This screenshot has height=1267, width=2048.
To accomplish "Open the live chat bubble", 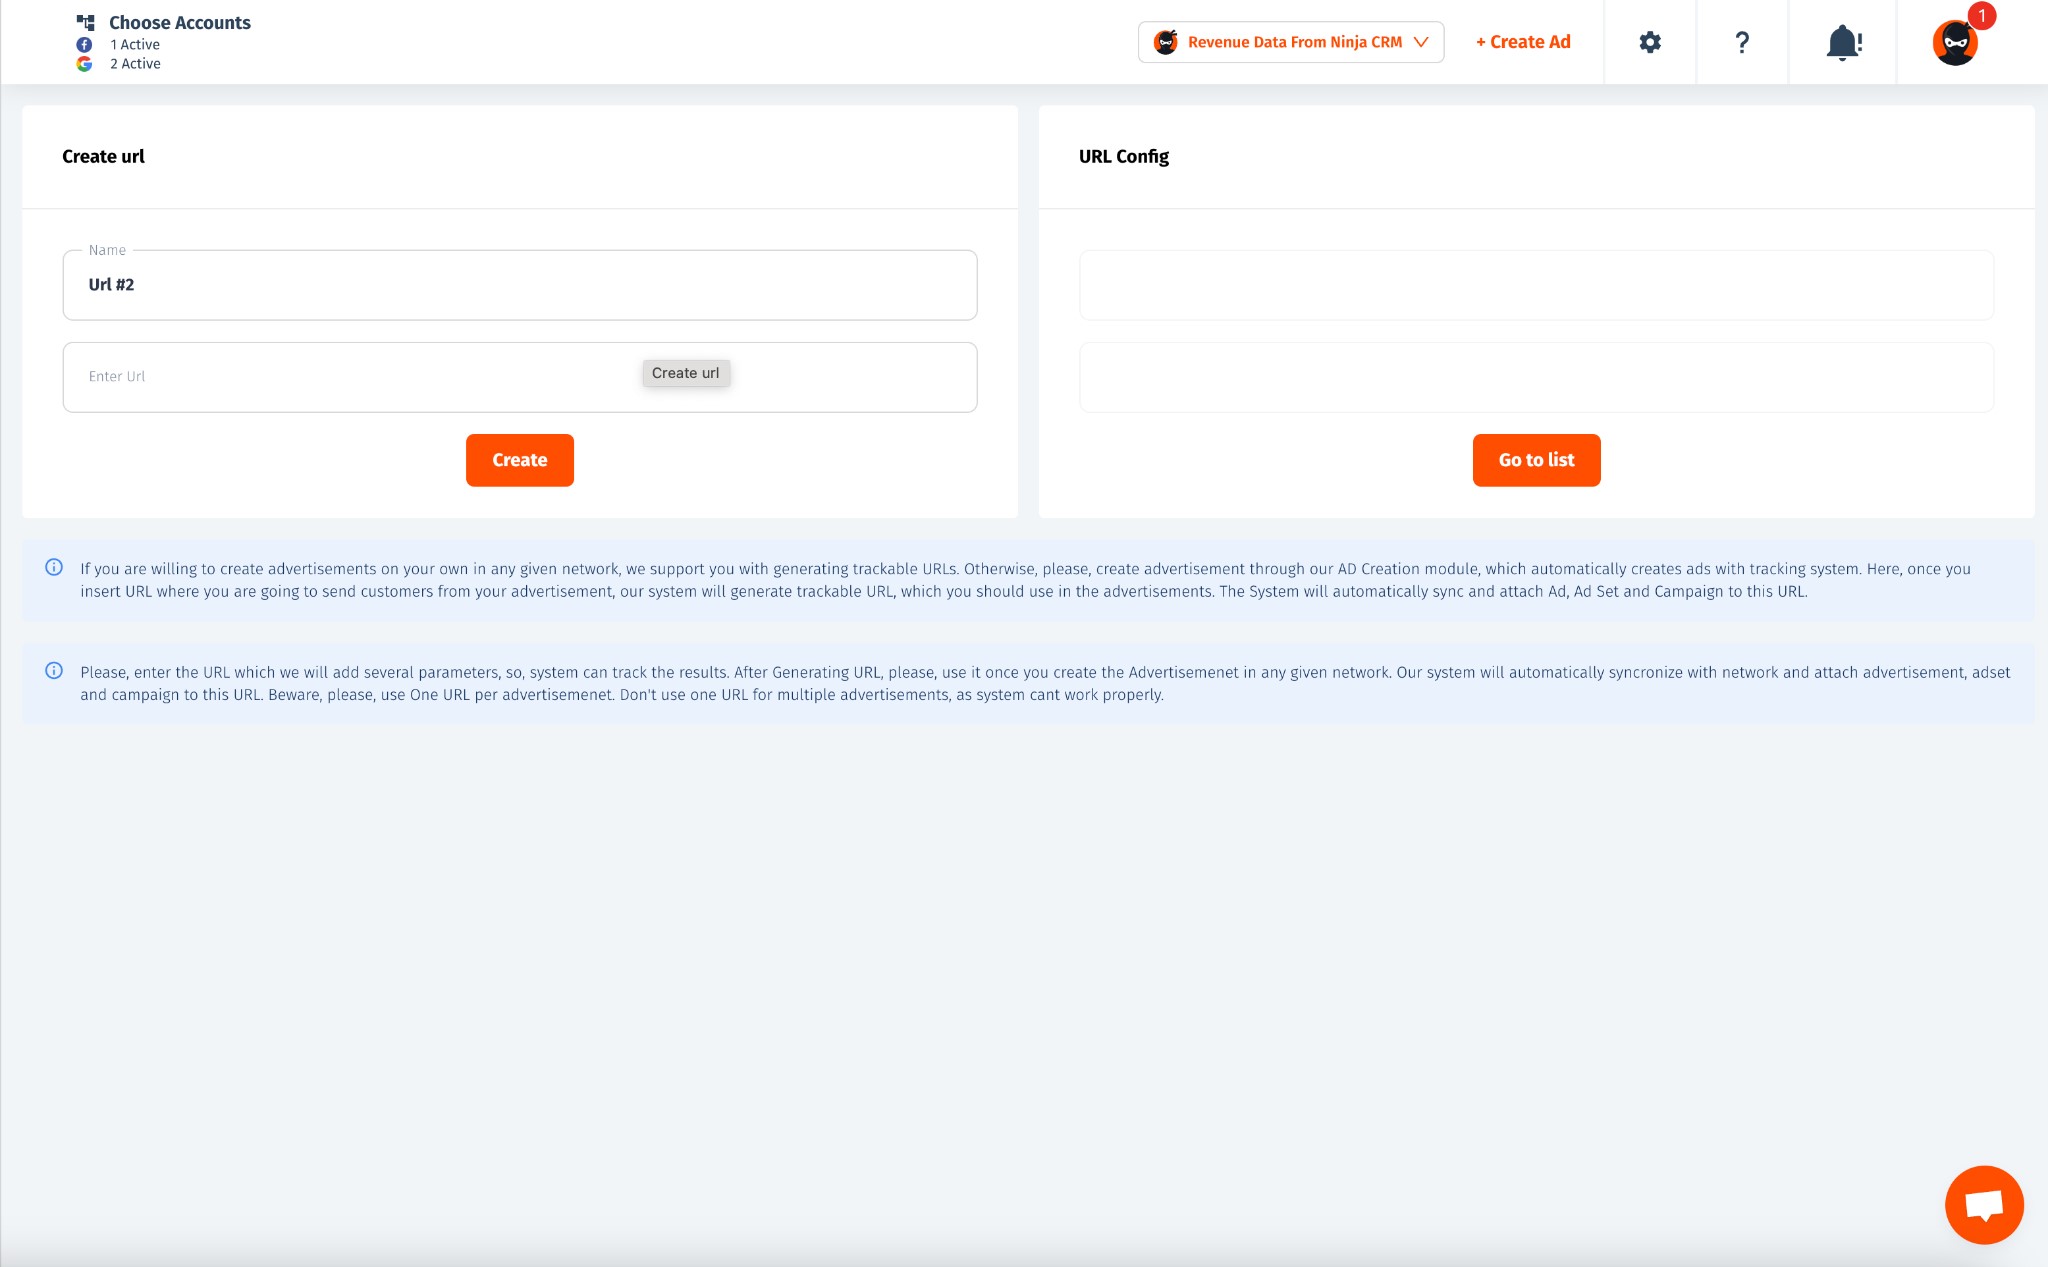I will [x=1984, y=1204].
